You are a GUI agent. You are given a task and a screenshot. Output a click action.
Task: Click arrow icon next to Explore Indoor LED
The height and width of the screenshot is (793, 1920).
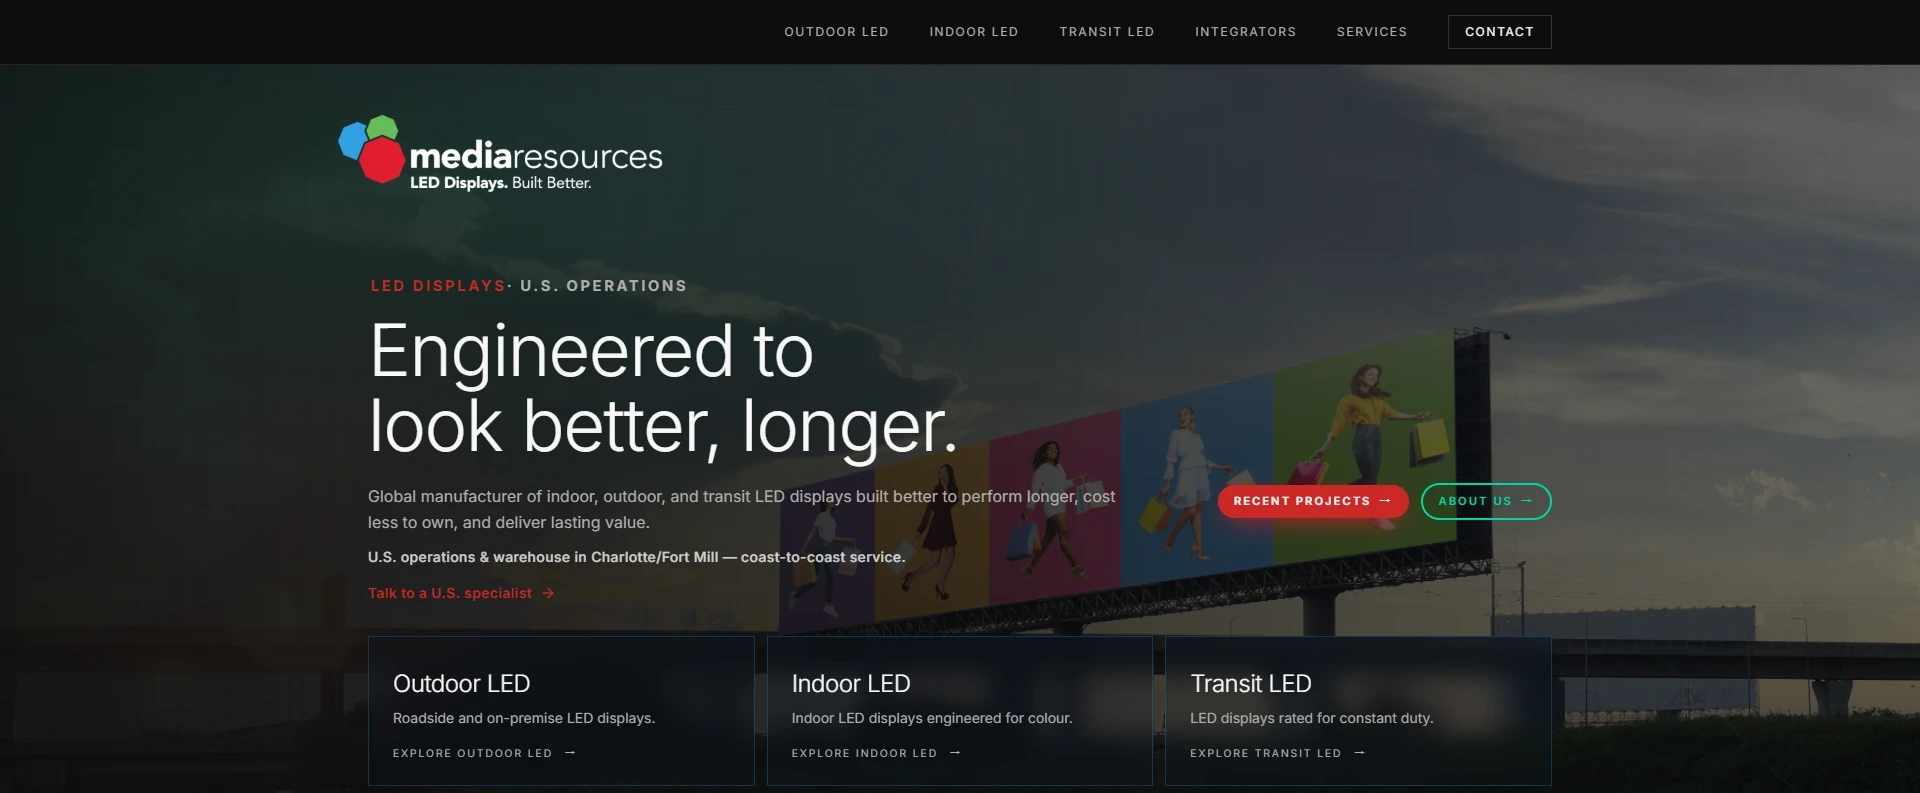(x=955, y=753)
